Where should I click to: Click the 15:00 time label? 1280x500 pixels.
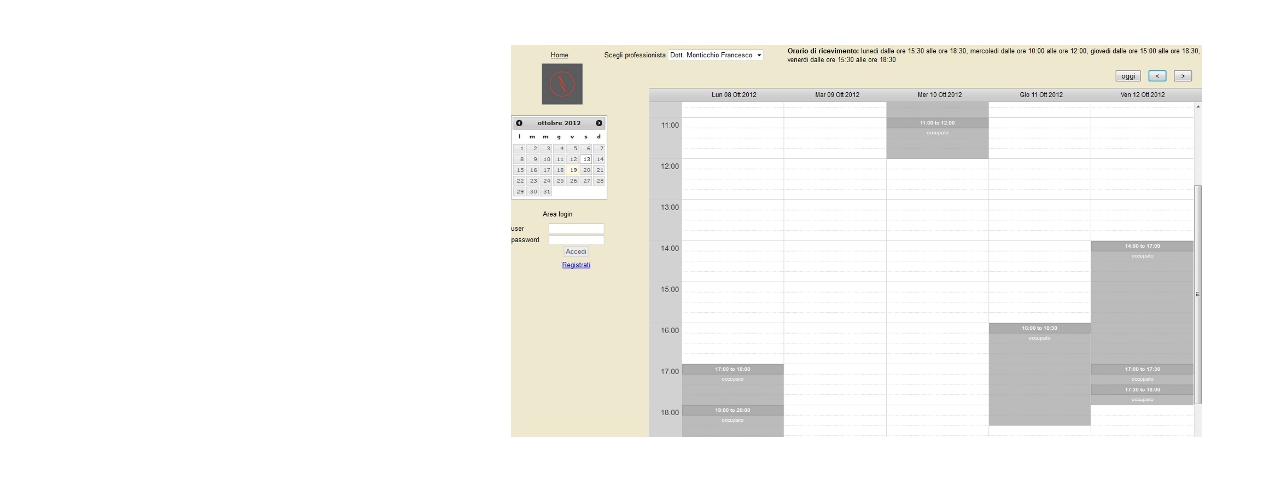pyautogui.click(x=669, y=289)
